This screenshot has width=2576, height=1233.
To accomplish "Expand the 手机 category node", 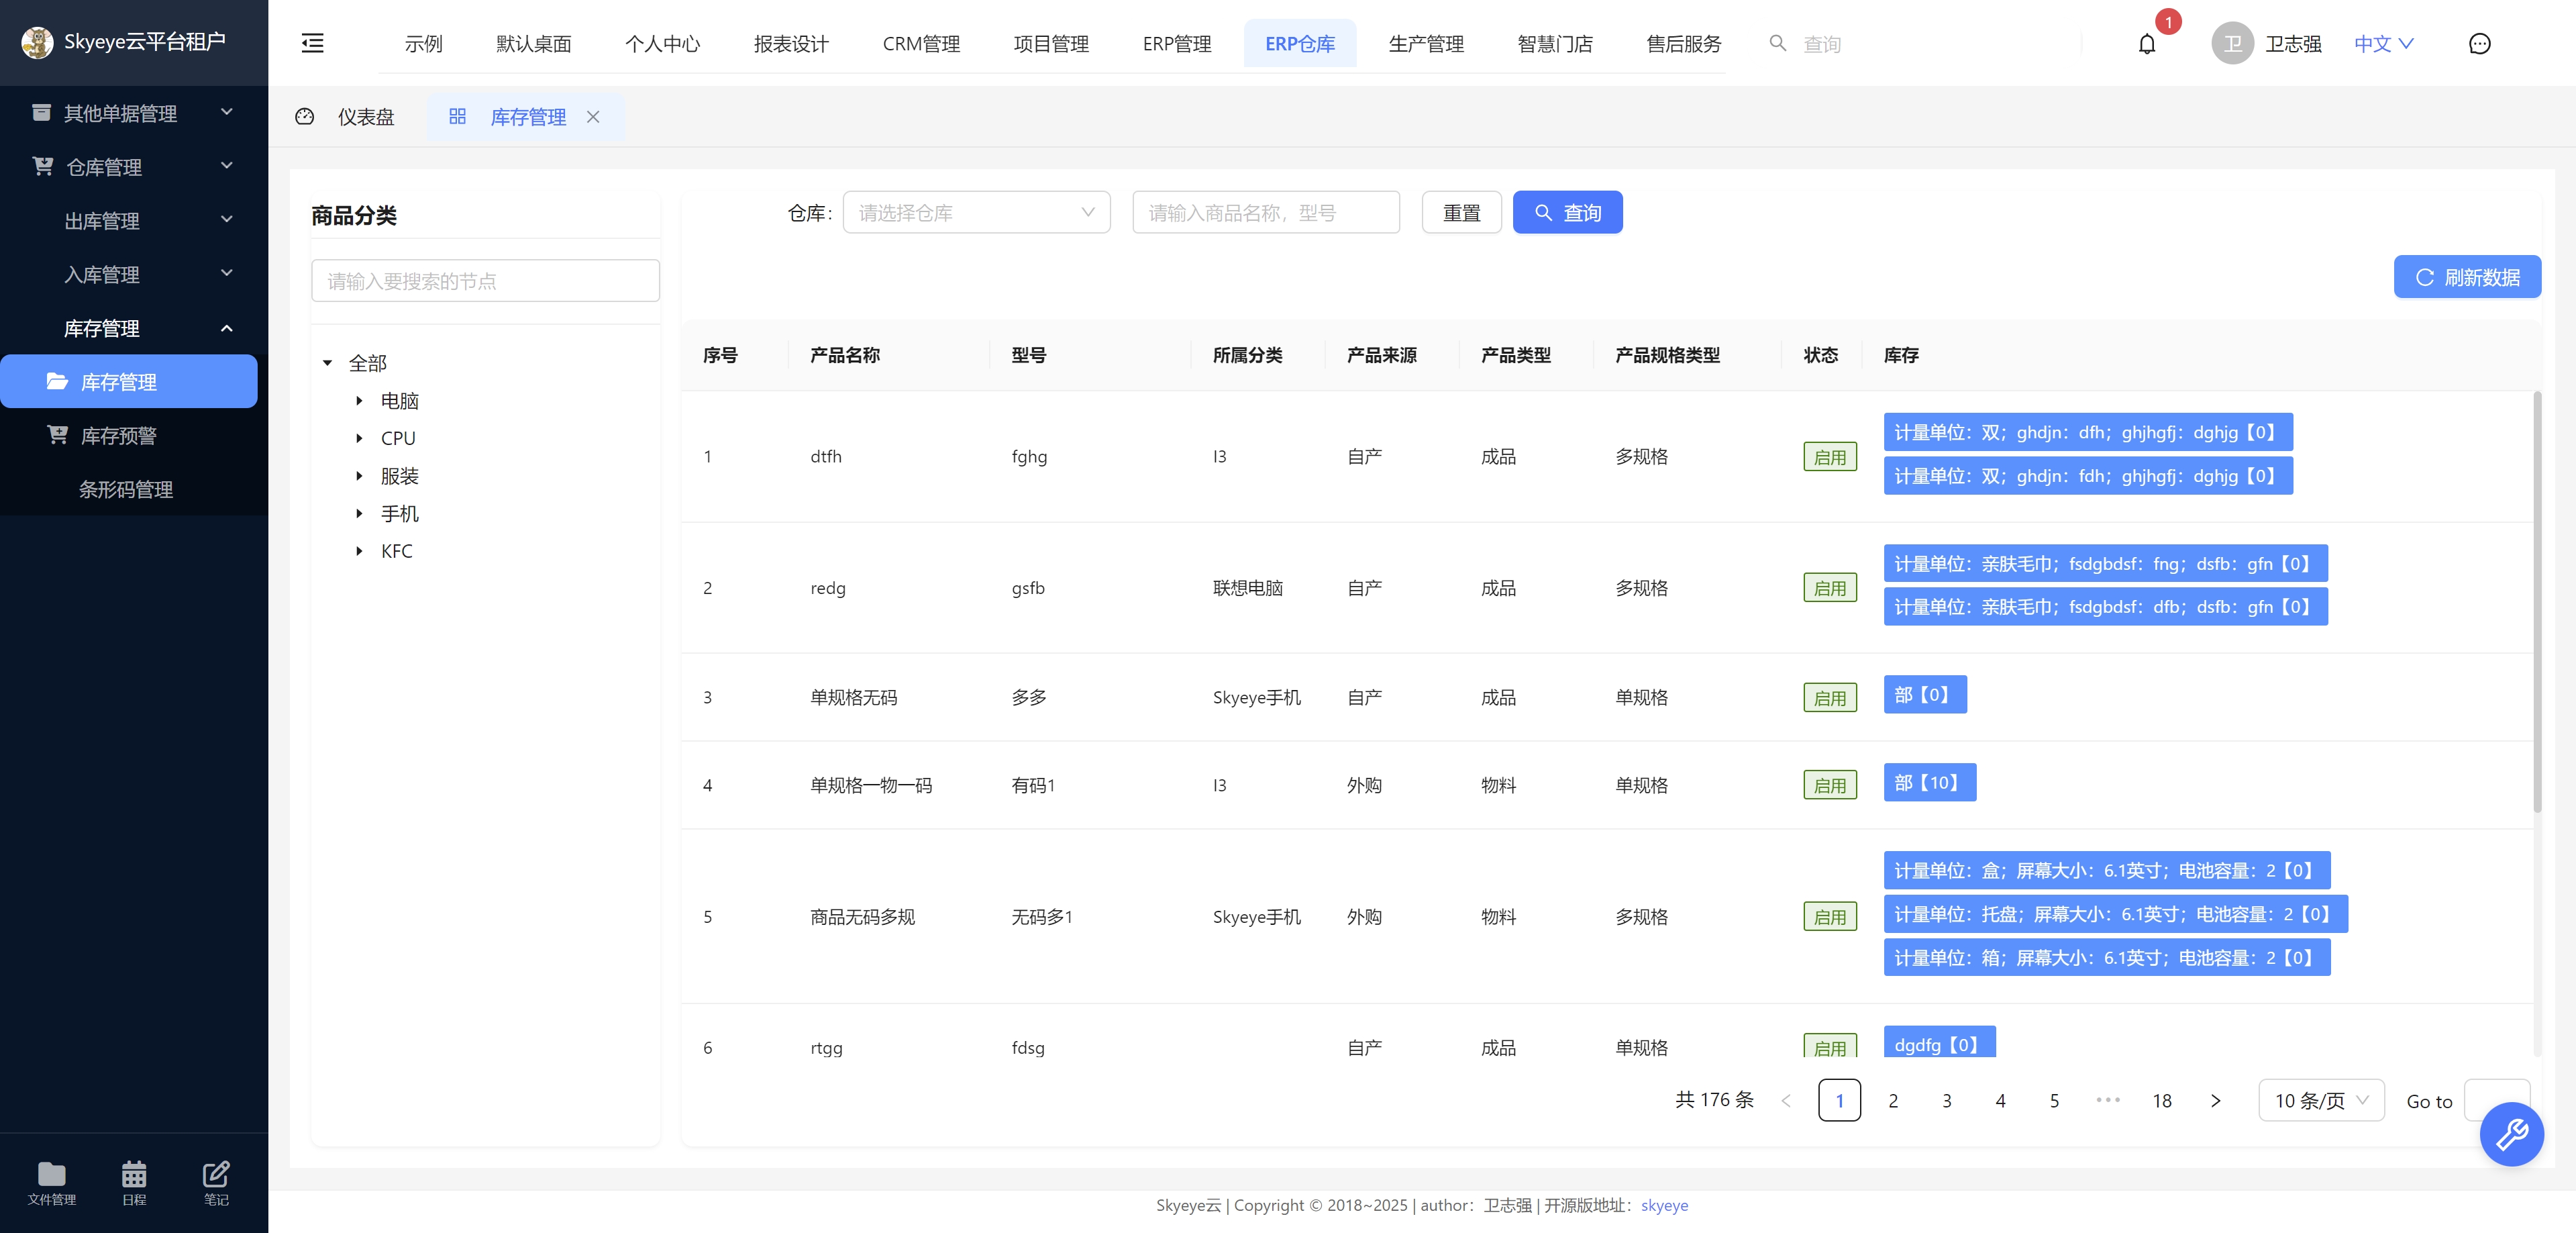I will 359,514.
